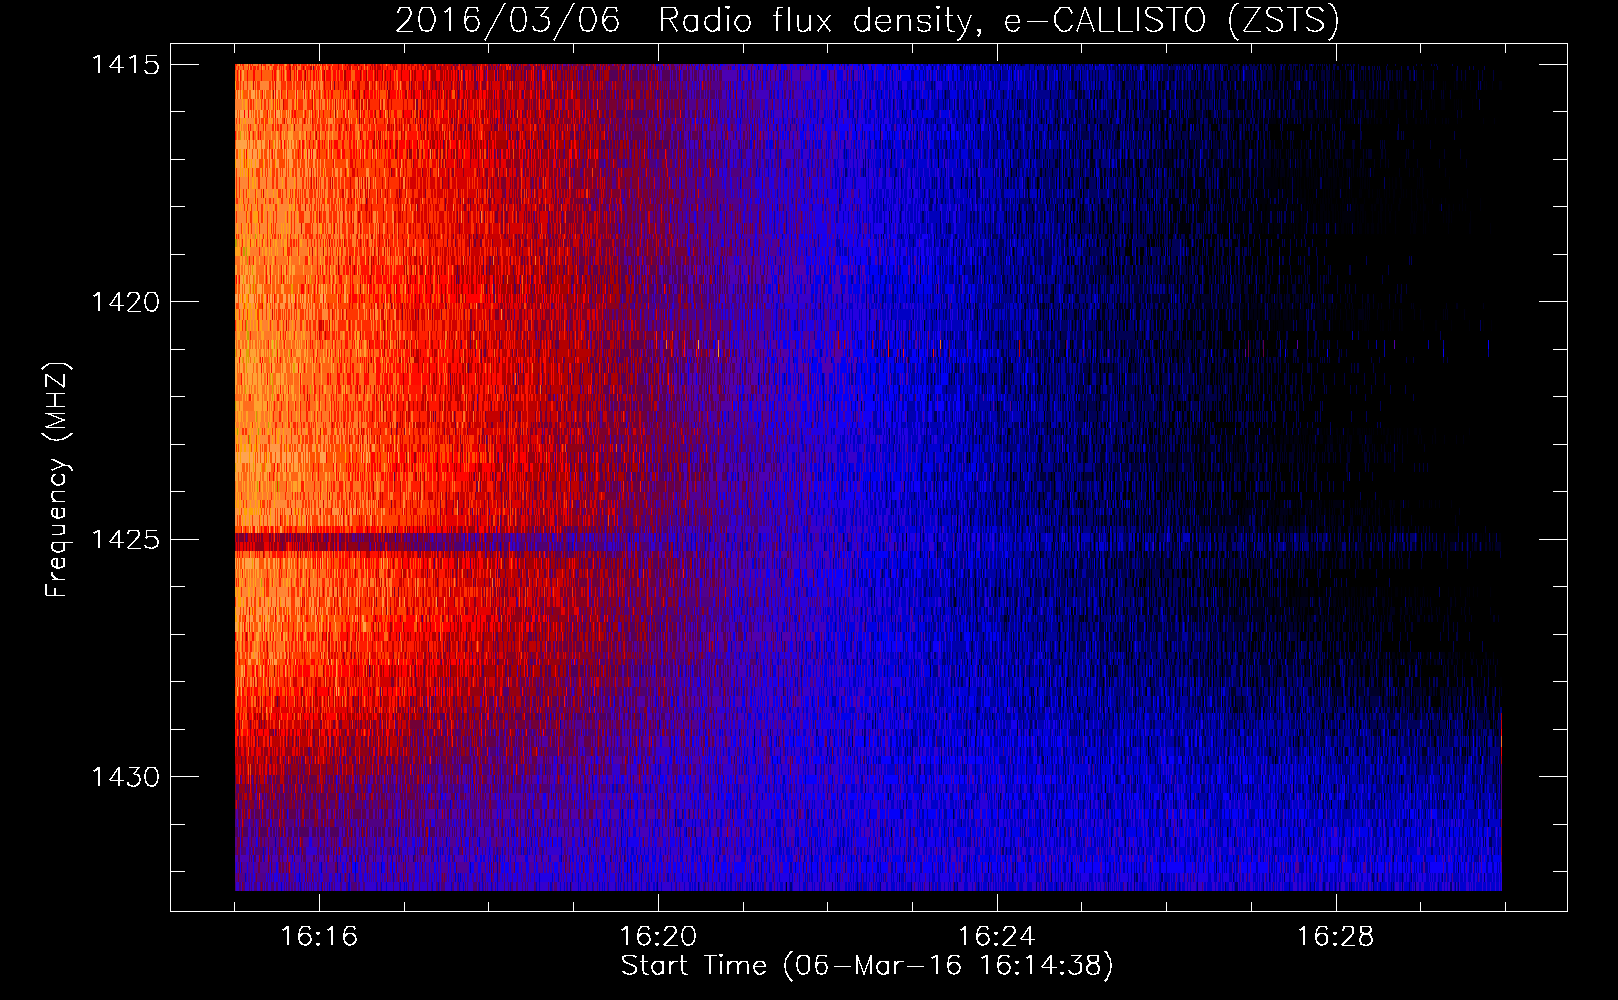Click the "Frequency (MHZ)" y-axis title
Image resolution: width=1618 pixels, height=1000 pixels.
(56, 480)
